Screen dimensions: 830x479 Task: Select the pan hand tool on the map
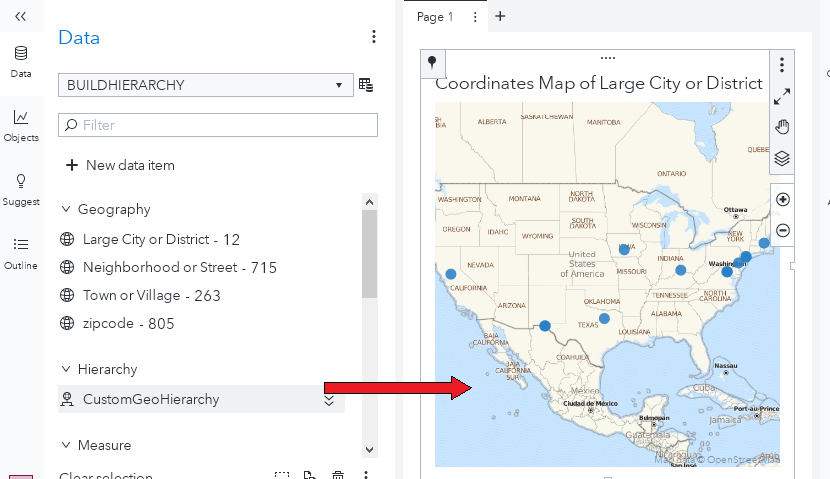[x=783, y=127]
